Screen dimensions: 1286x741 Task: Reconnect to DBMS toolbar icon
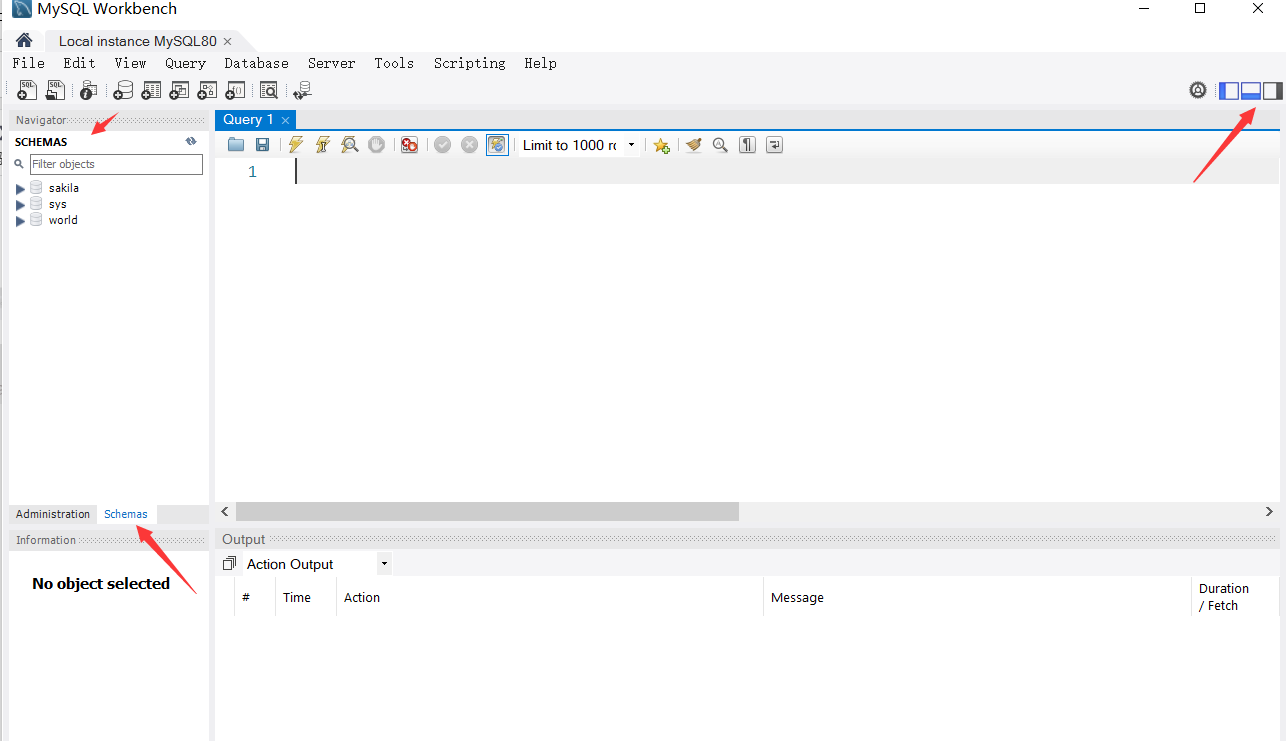302,90
